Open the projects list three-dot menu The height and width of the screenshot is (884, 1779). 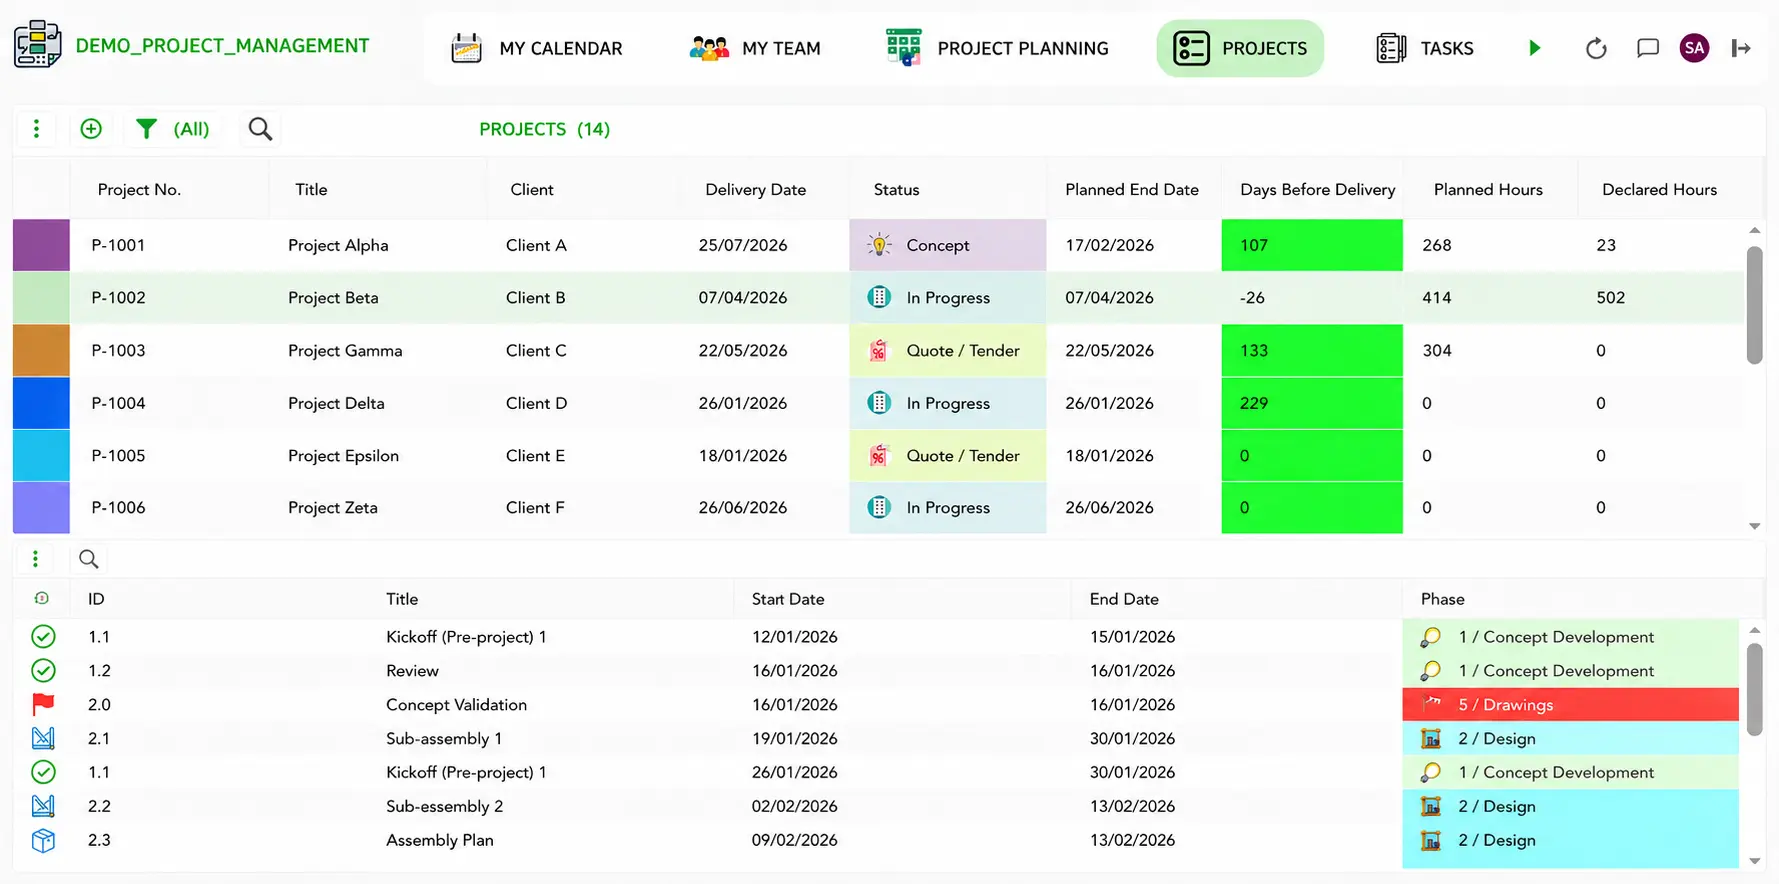pos(36,129)
